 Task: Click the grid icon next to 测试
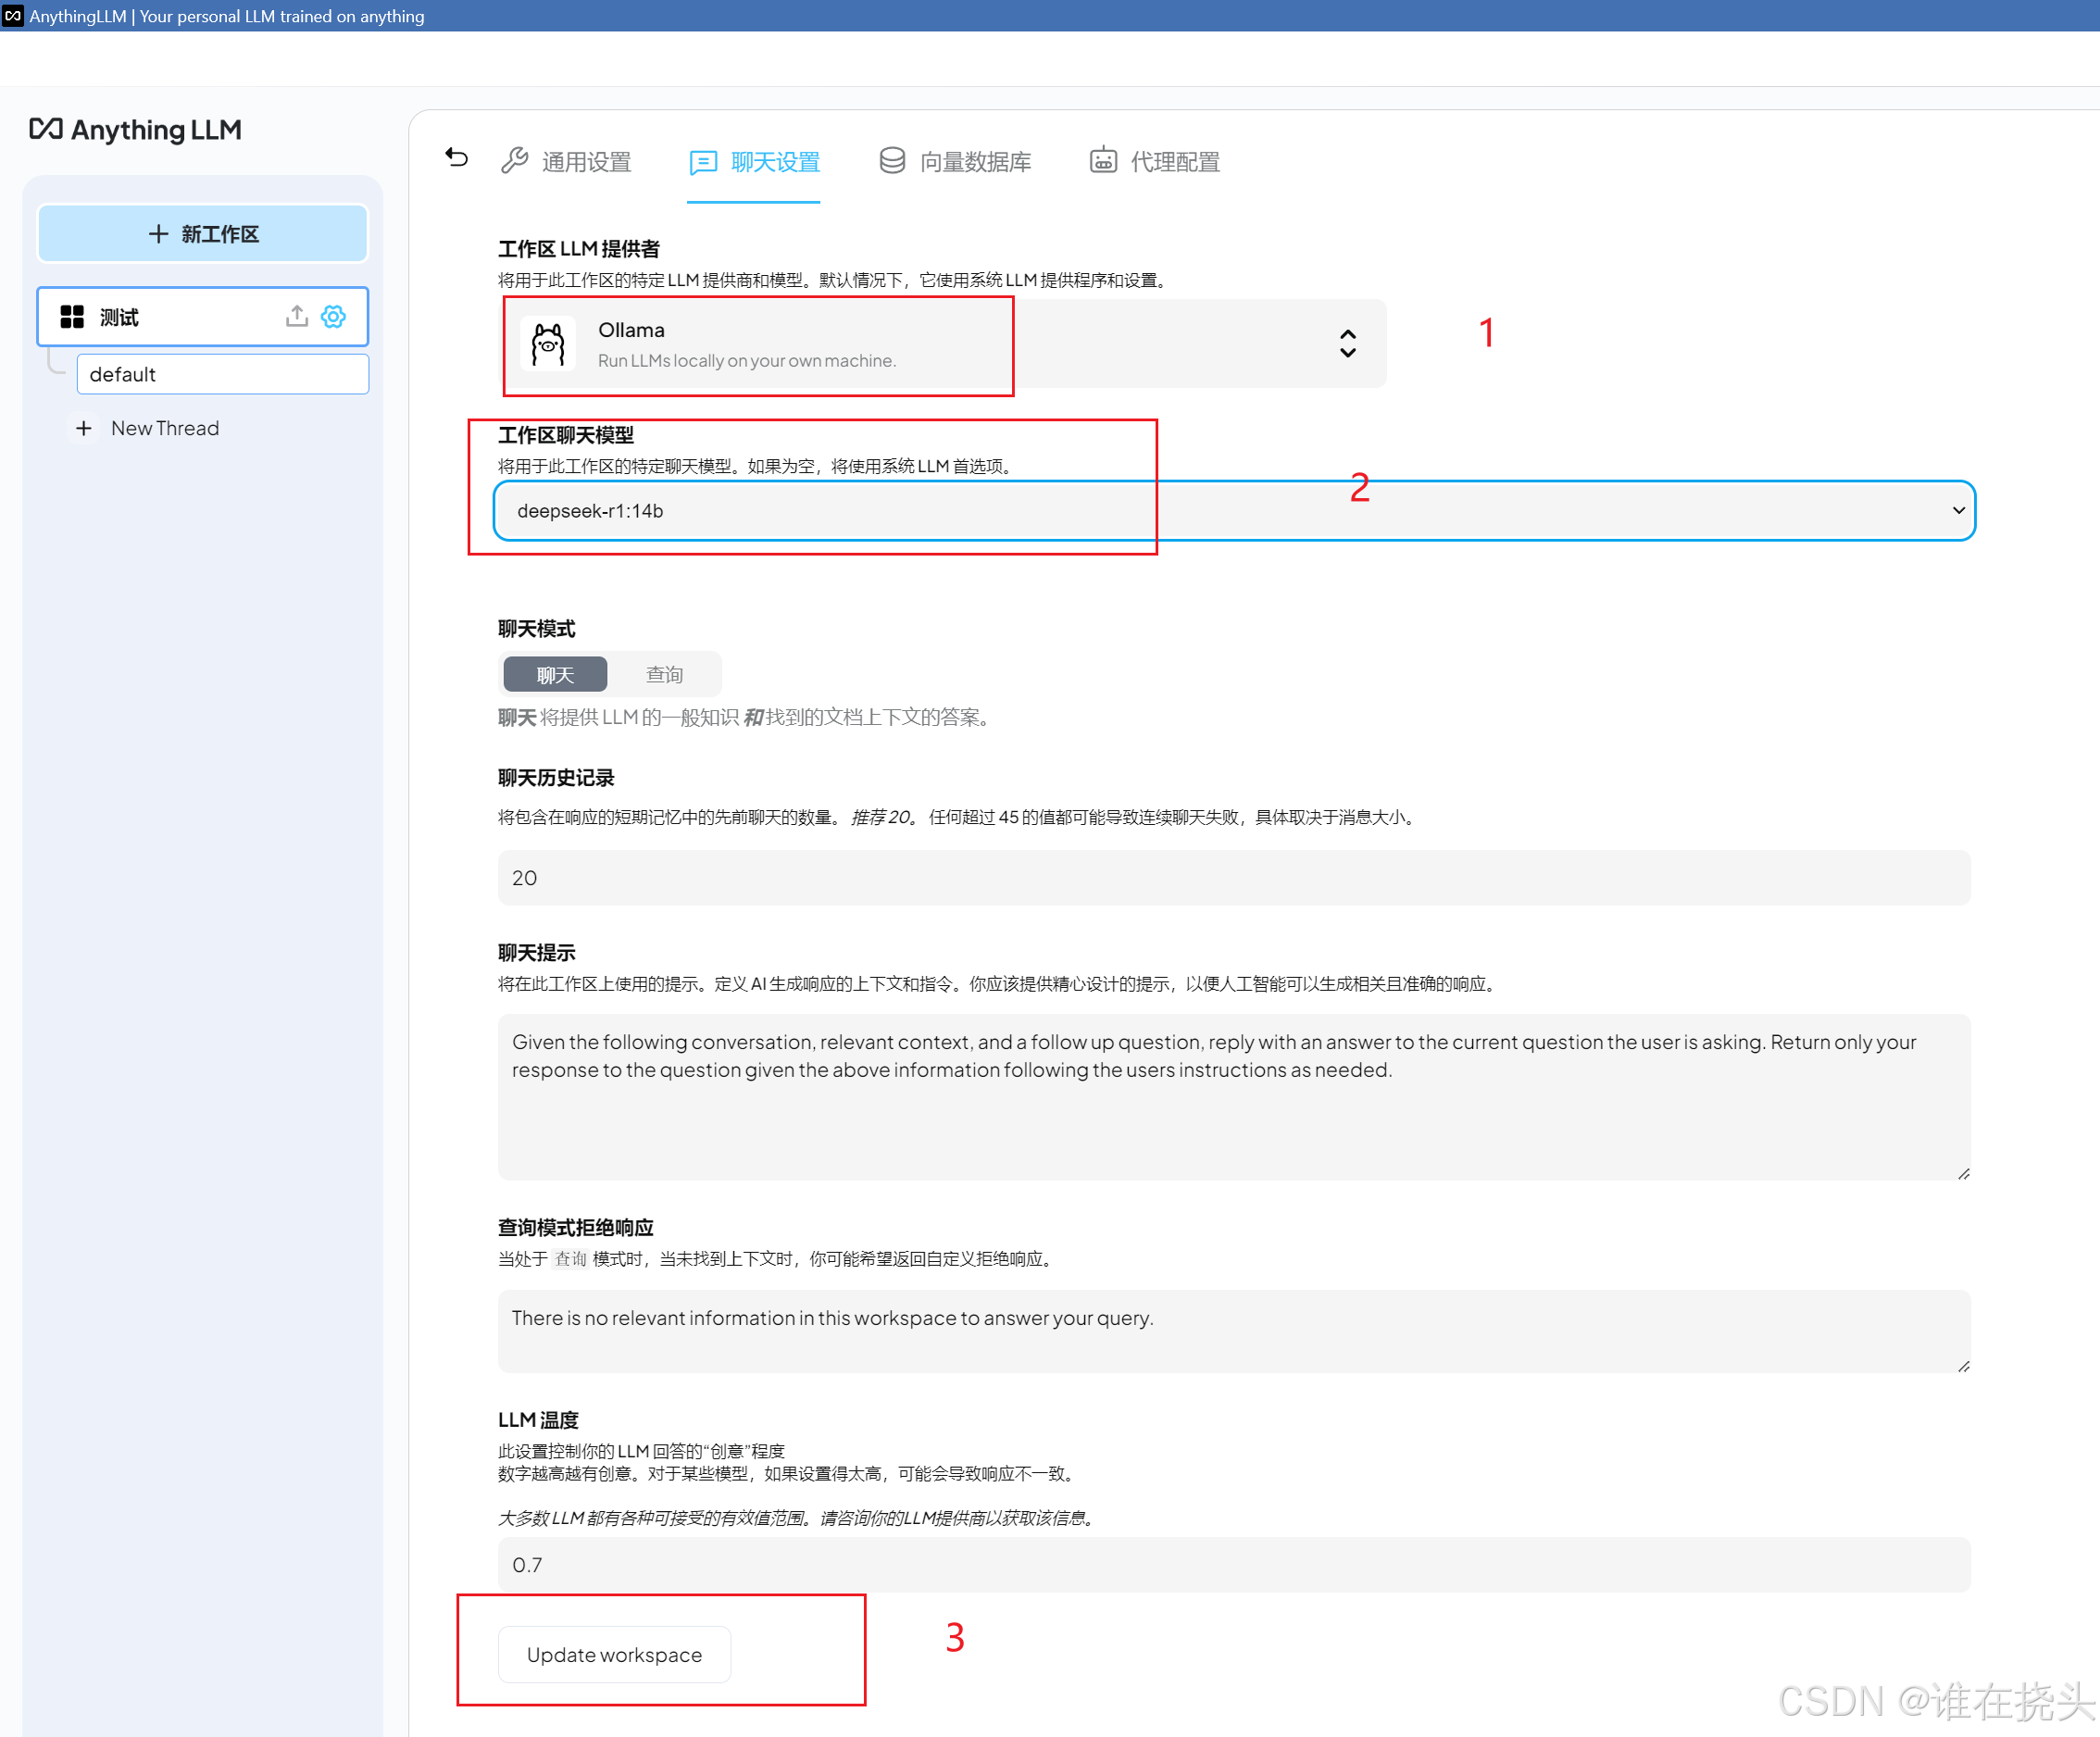[x=72, y=317]
